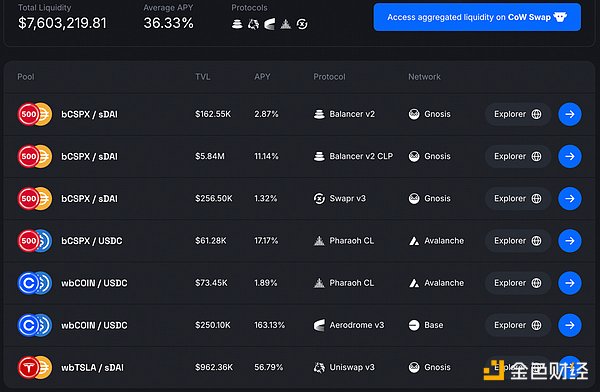
Task: Sort by the Protocol column header
Action: click(x=329, y=77)
